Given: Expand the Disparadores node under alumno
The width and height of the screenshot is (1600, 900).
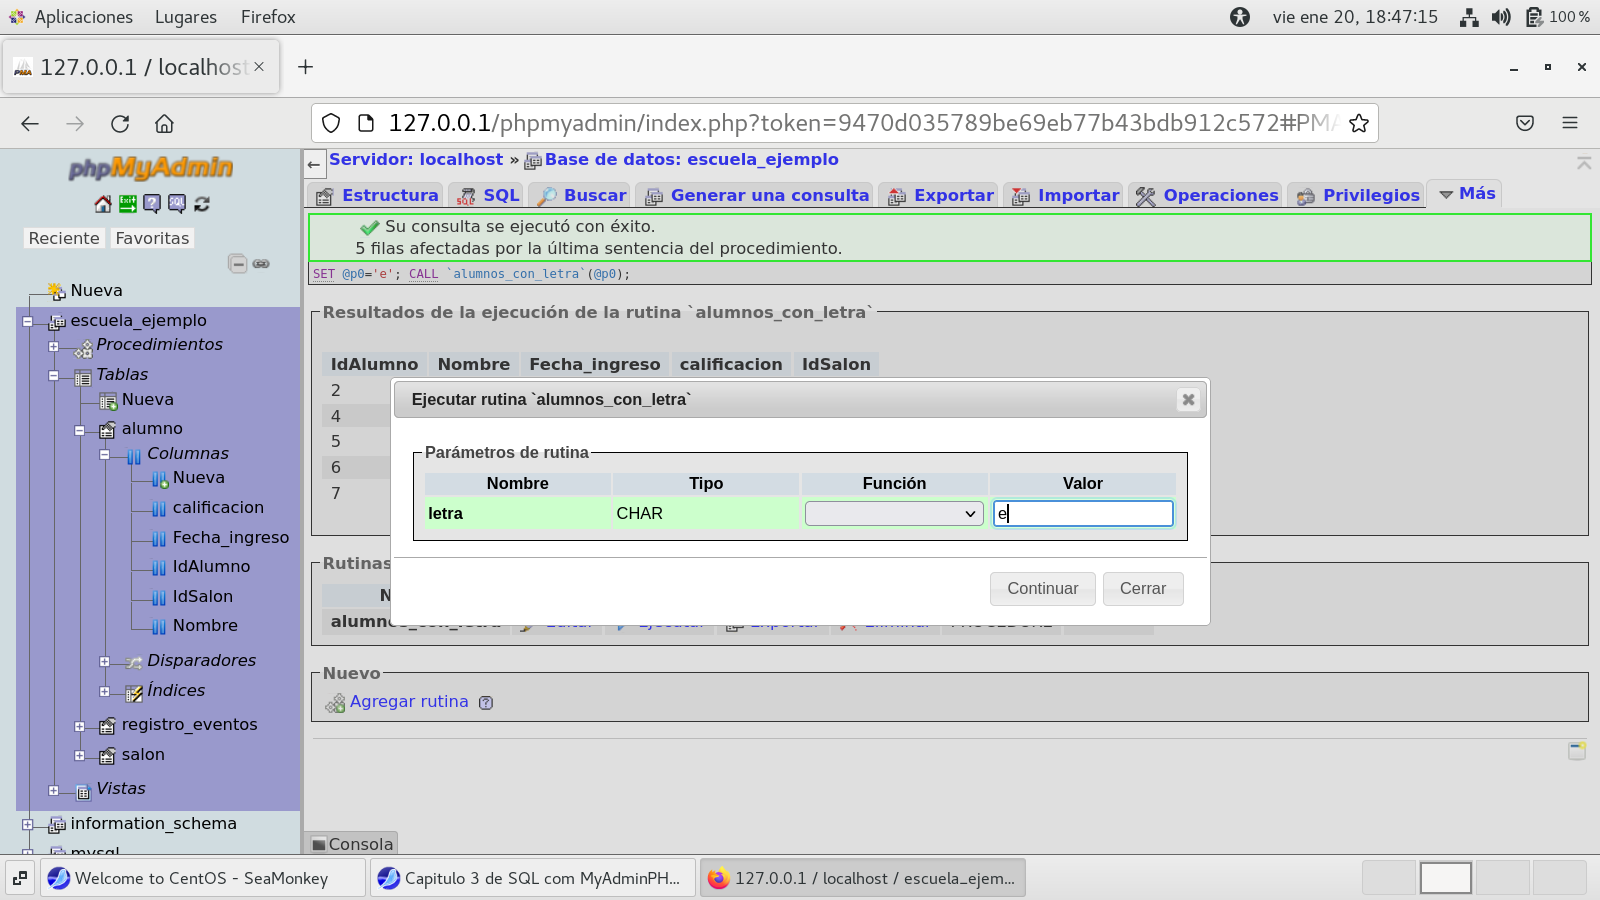Looking at the screenshot, I should point(105,661).
